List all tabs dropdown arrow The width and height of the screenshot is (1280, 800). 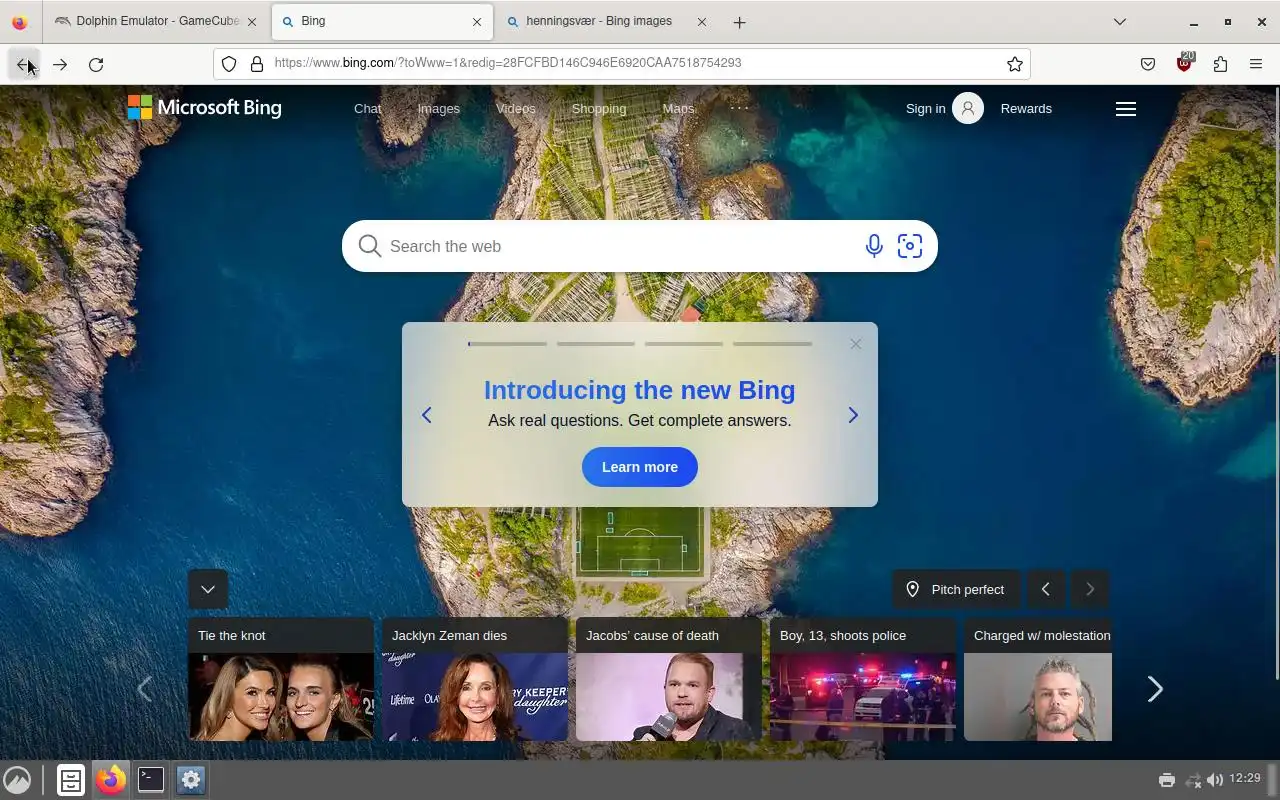(x=1120, y=22)
